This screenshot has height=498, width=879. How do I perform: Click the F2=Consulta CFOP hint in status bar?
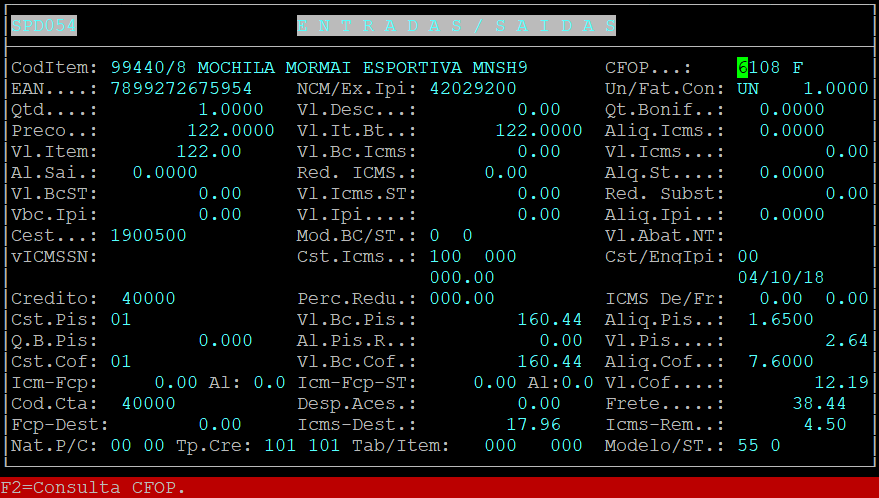coord(93,488)
